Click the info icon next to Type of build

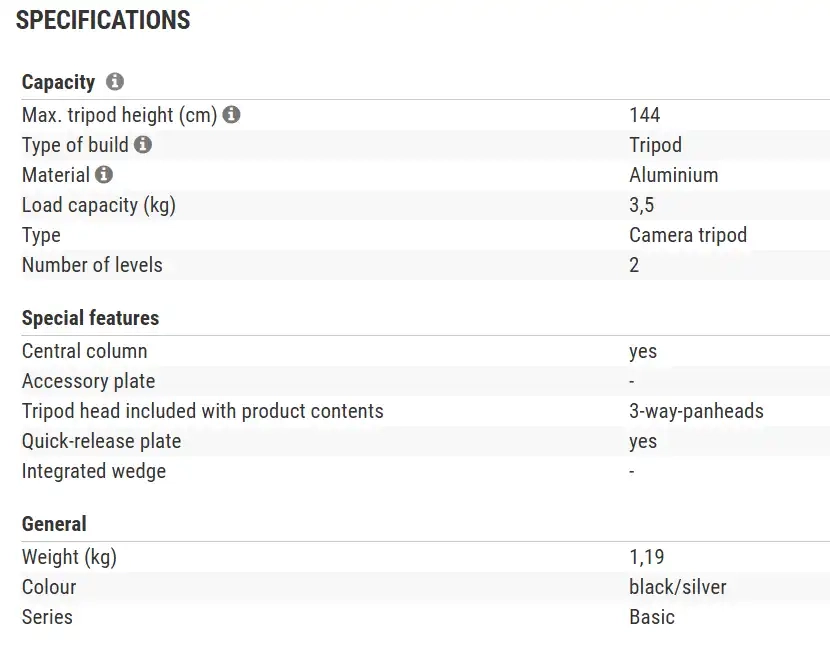(143, 145)
